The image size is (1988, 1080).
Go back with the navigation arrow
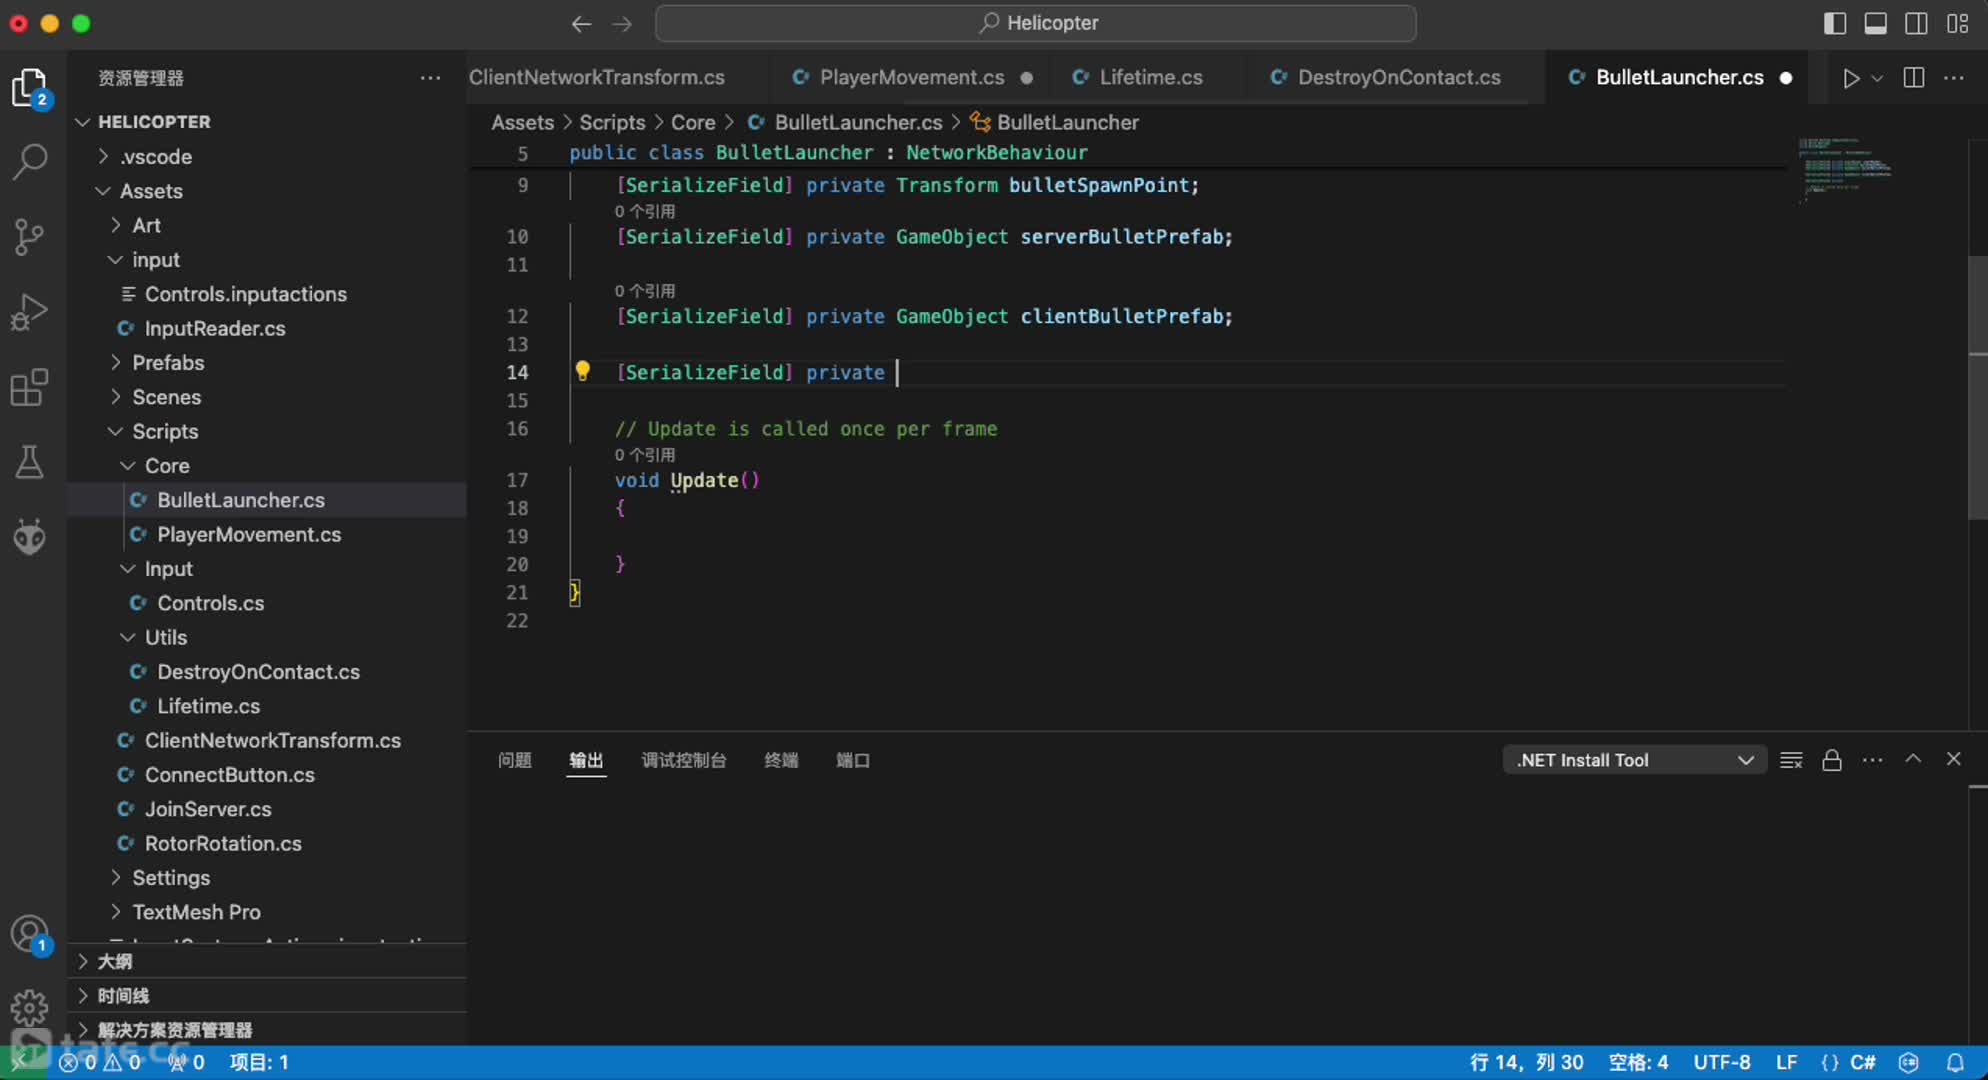[x=581, y=23]
